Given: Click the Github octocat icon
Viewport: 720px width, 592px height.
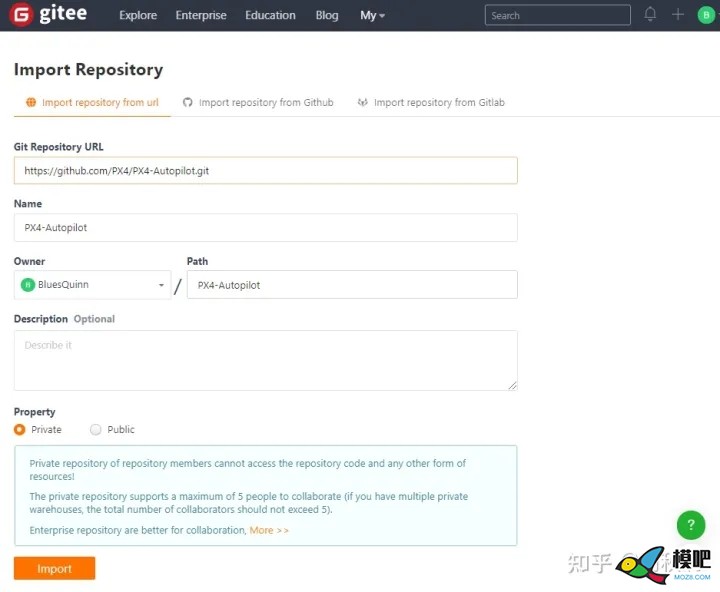Looking at the screenshot, I should [x=187, y=102].
